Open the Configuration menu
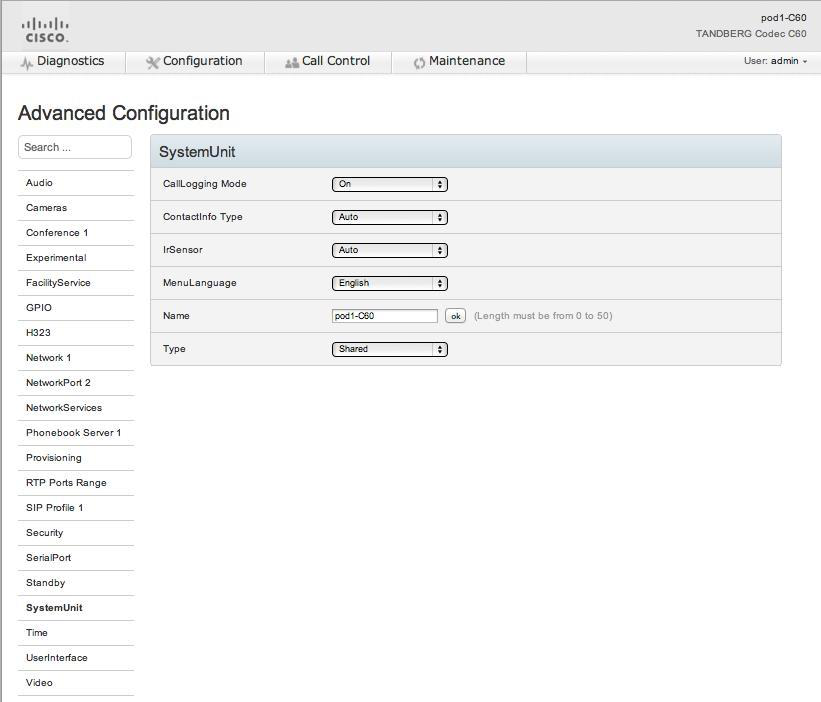Viewport: 821px width, 702px height. pos(195,62)
